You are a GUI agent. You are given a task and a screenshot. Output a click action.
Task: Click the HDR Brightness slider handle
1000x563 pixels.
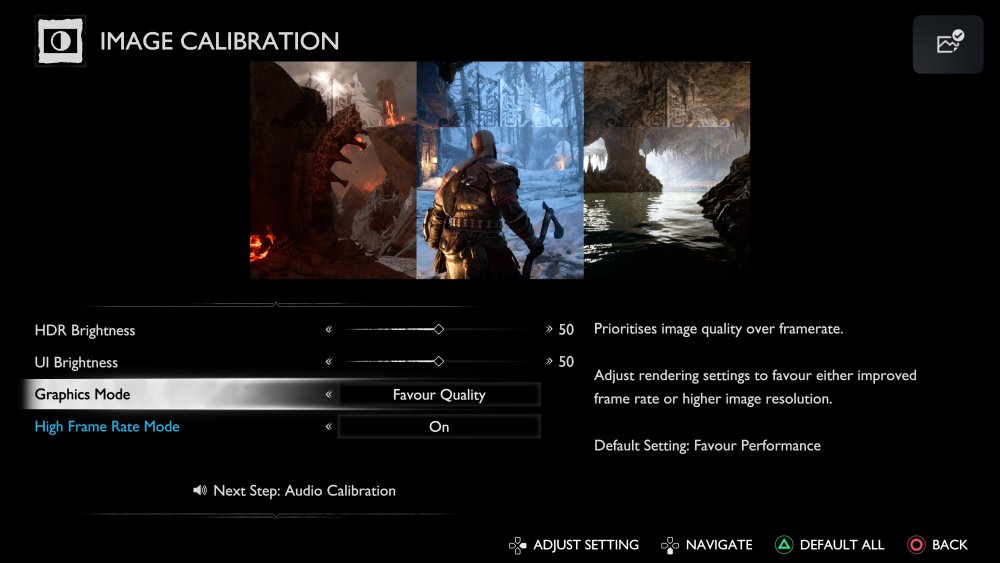point(438,330)
